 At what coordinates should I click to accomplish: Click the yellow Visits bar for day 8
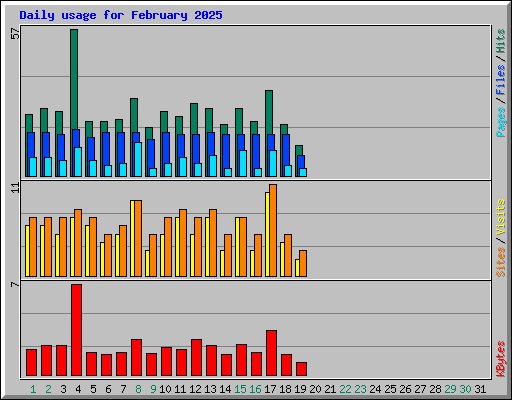click(132, 238)
